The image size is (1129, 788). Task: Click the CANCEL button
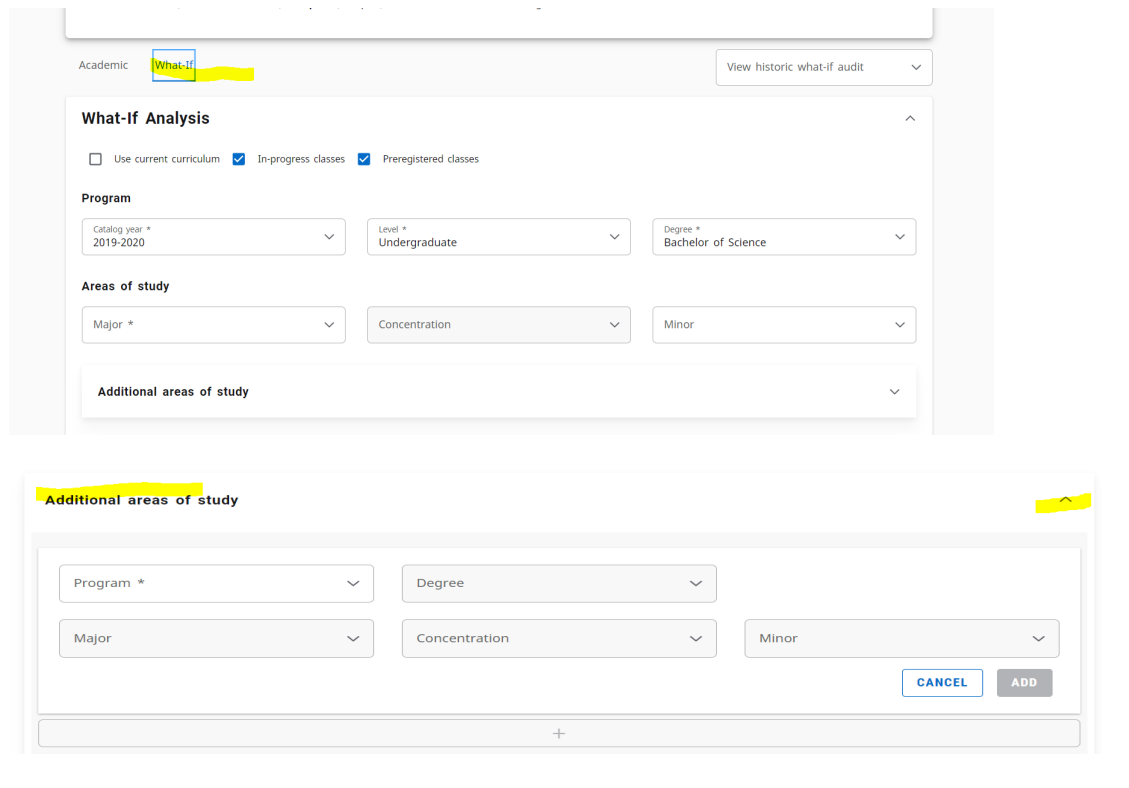click(942, 683)
